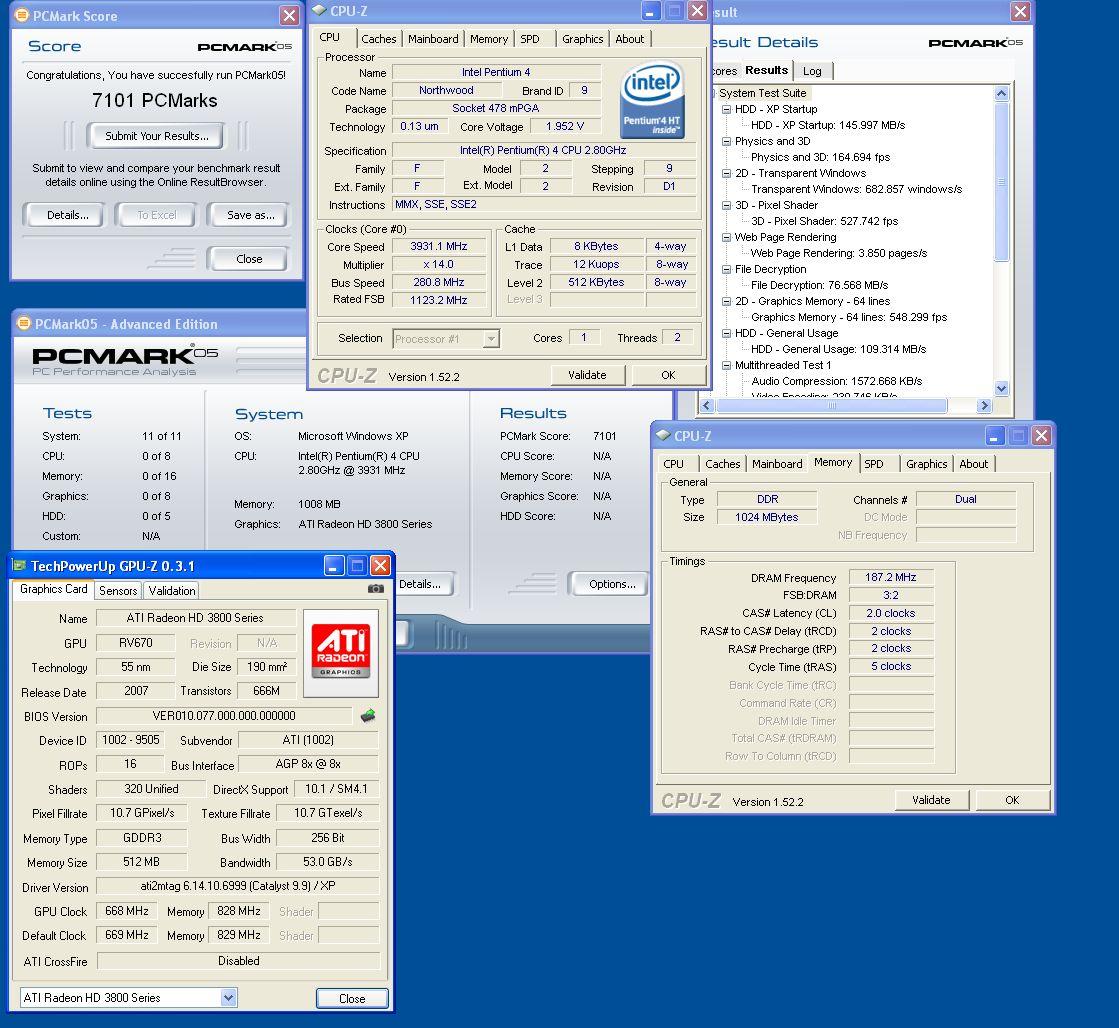Click the Specification field in CPU-Z
The image size is (1119, 1028).
(543, 151)
